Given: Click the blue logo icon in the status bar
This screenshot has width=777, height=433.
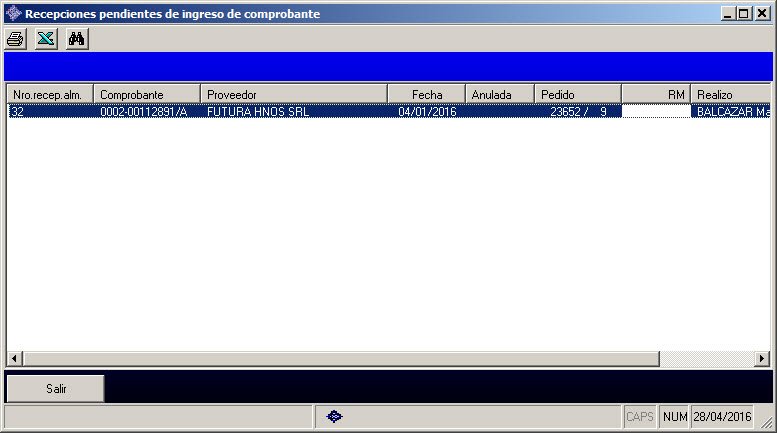Looking at the screenshot, I should (x=335, y=416).
